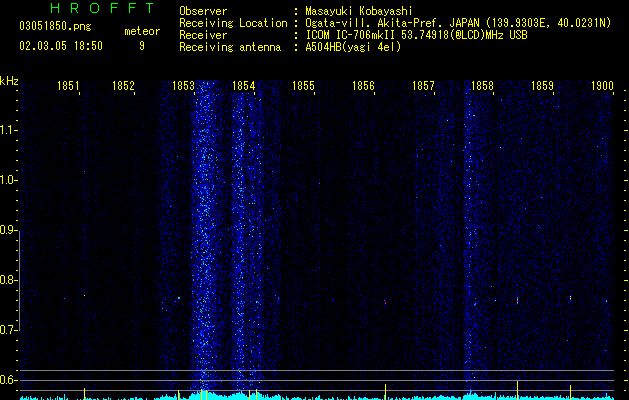This screenshot has height=400, width=629.
Task: Click the 'meteor' count label
Action: click(x=142, y=31)
